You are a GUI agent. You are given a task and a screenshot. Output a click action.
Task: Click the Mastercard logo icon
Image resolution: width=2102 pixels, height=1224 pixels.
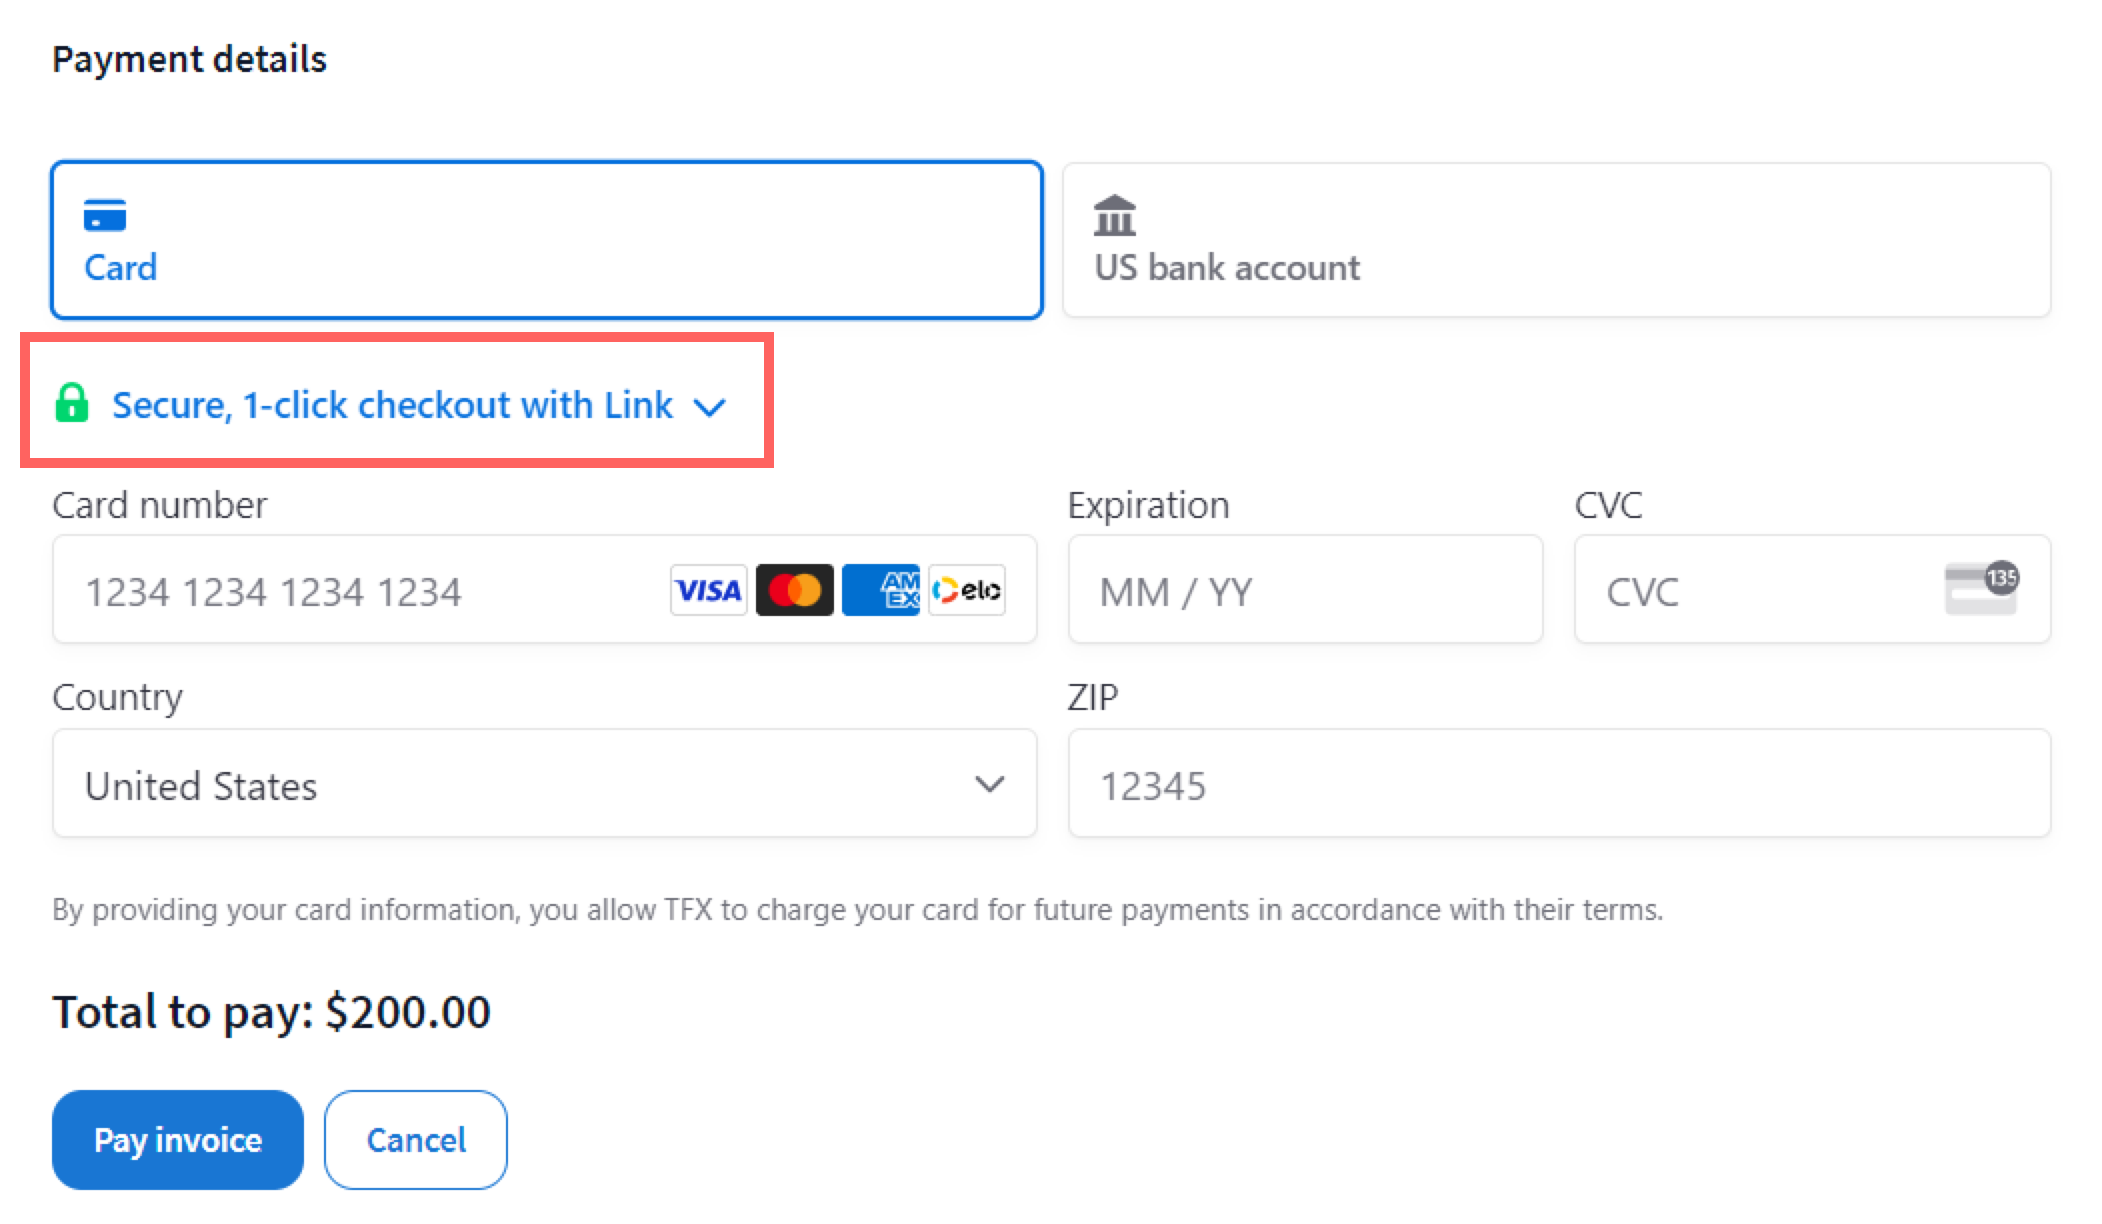795,590
